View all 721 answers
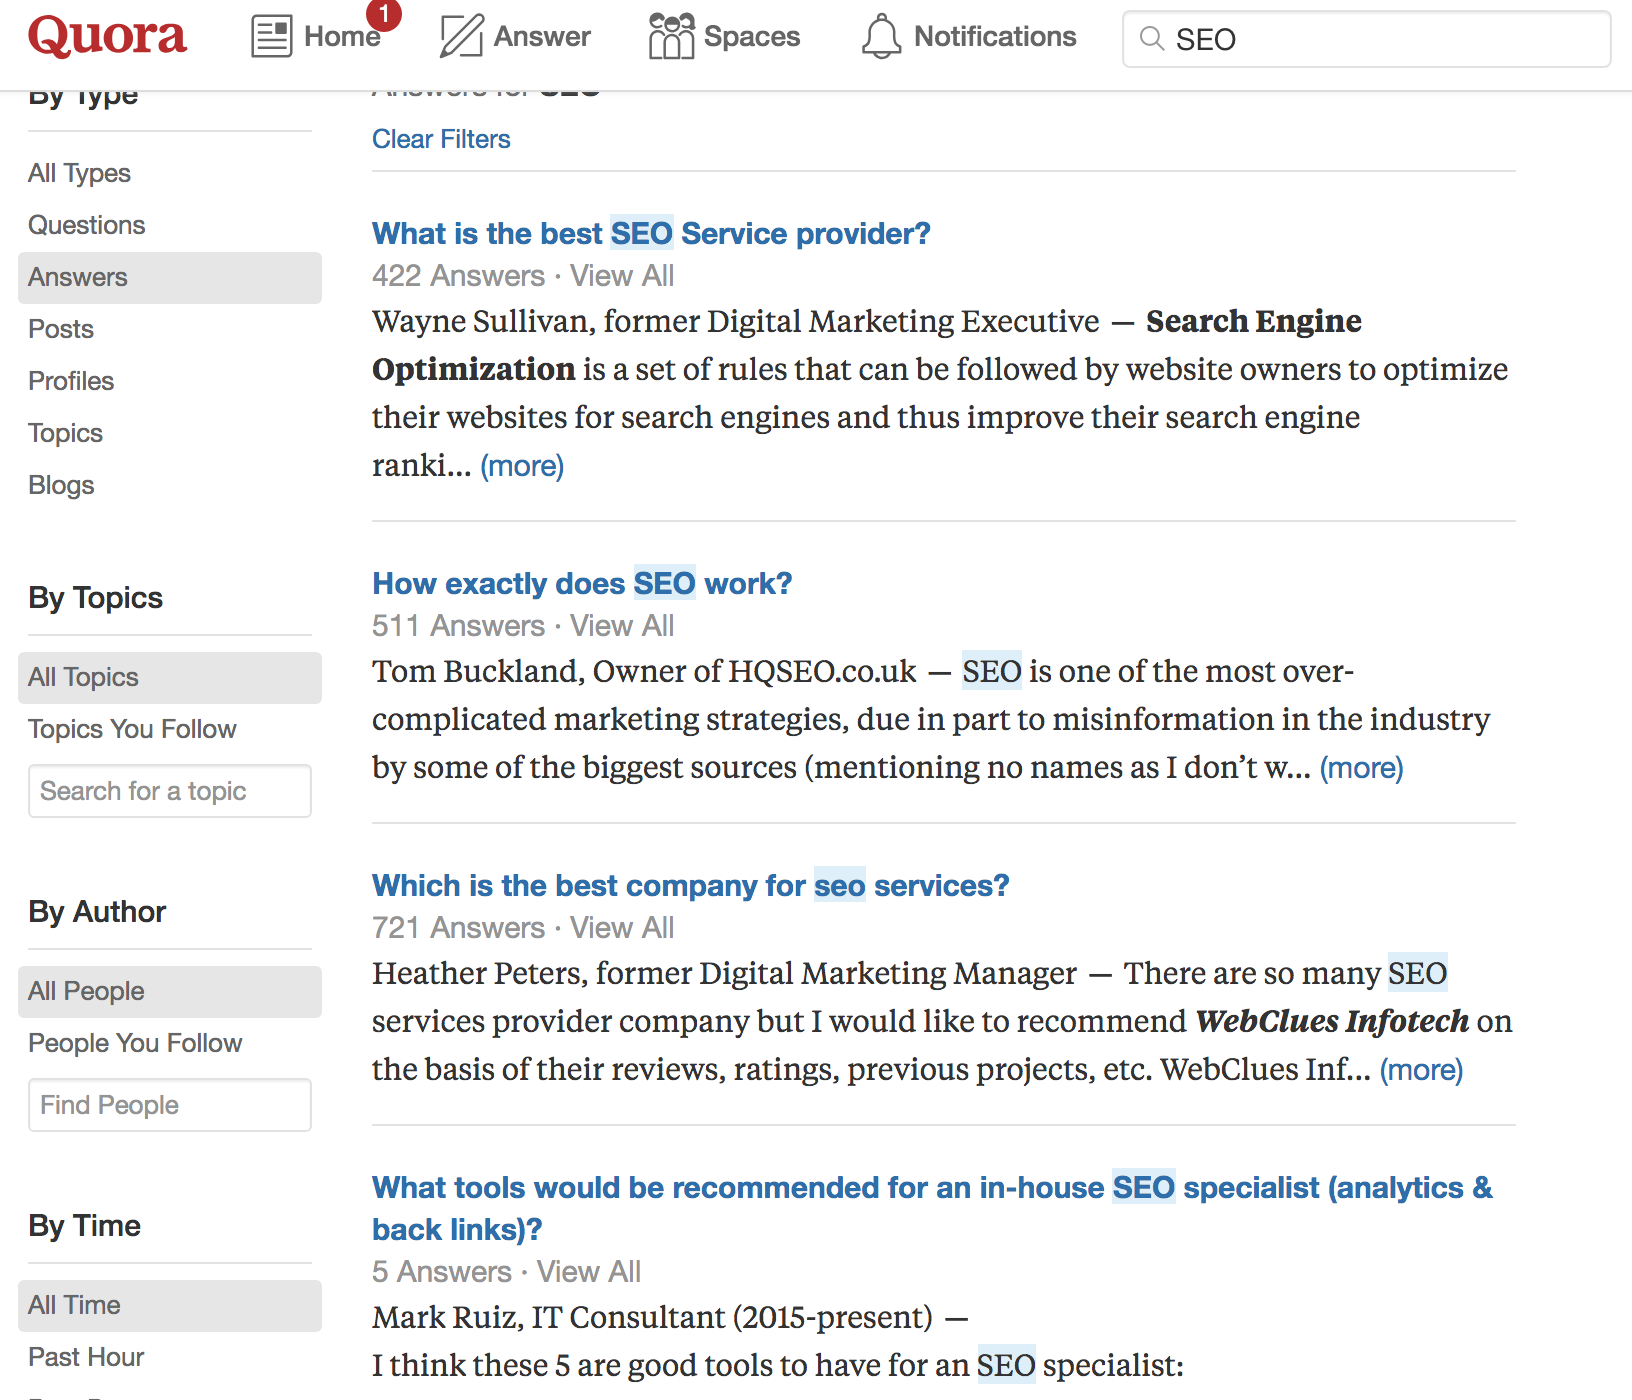1632x1400 pixels. point(622,928)
